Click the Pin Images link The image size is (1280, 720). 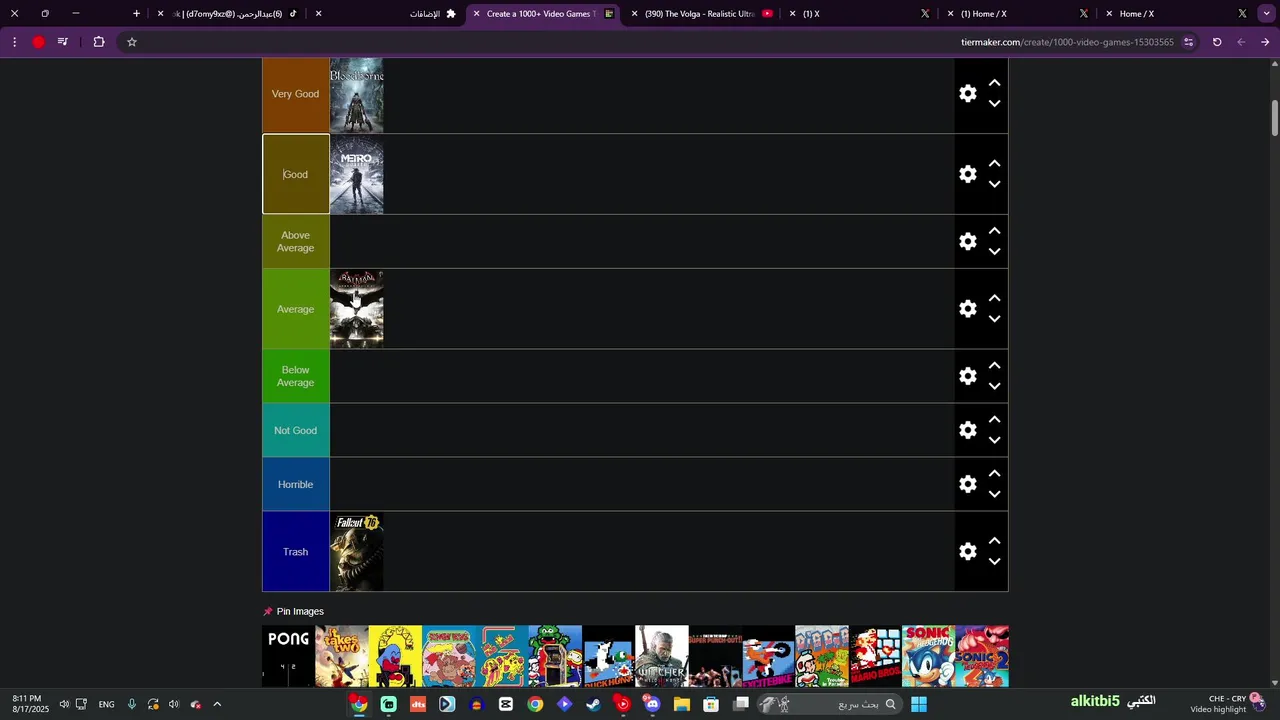pyautogui.click(x=293, y=611)
